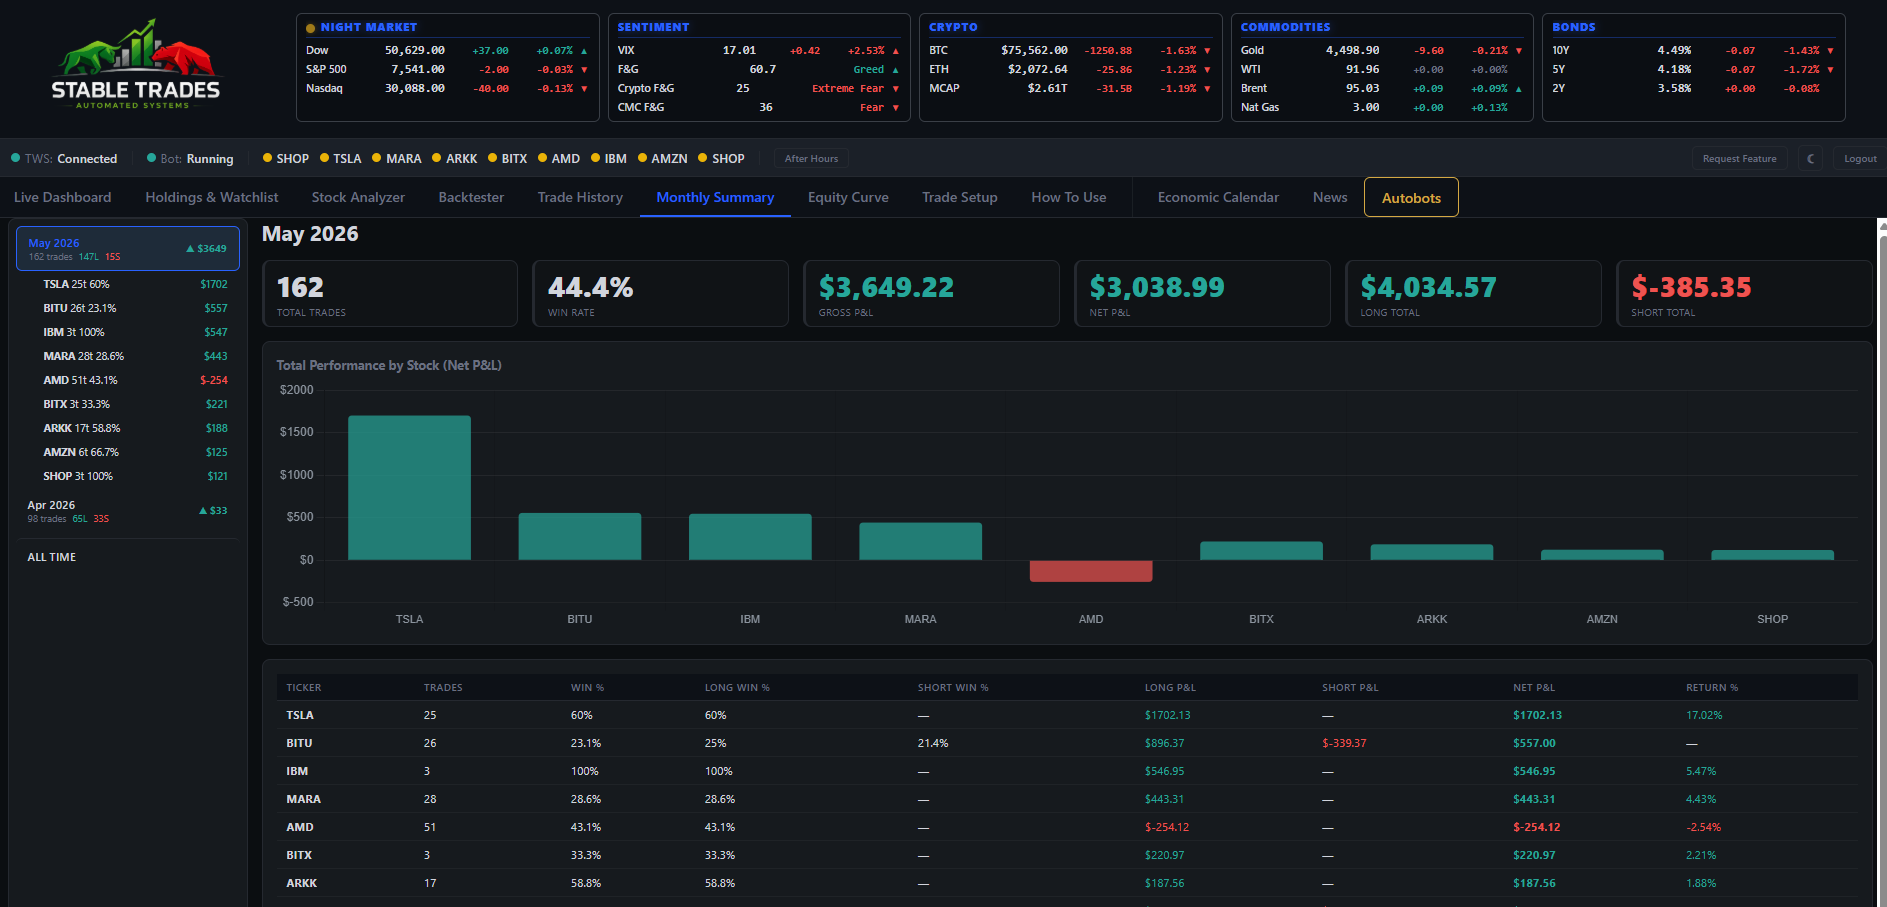This screenshot has width=1887, height=907.
Task: Select AMZN 6t 66.7% sidebar row
Action: [x=135, y=452]
